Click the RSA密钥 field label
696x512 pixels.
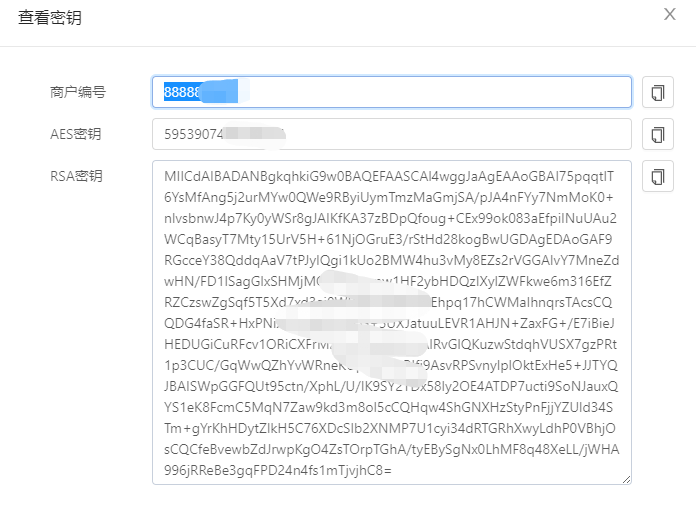76,176
